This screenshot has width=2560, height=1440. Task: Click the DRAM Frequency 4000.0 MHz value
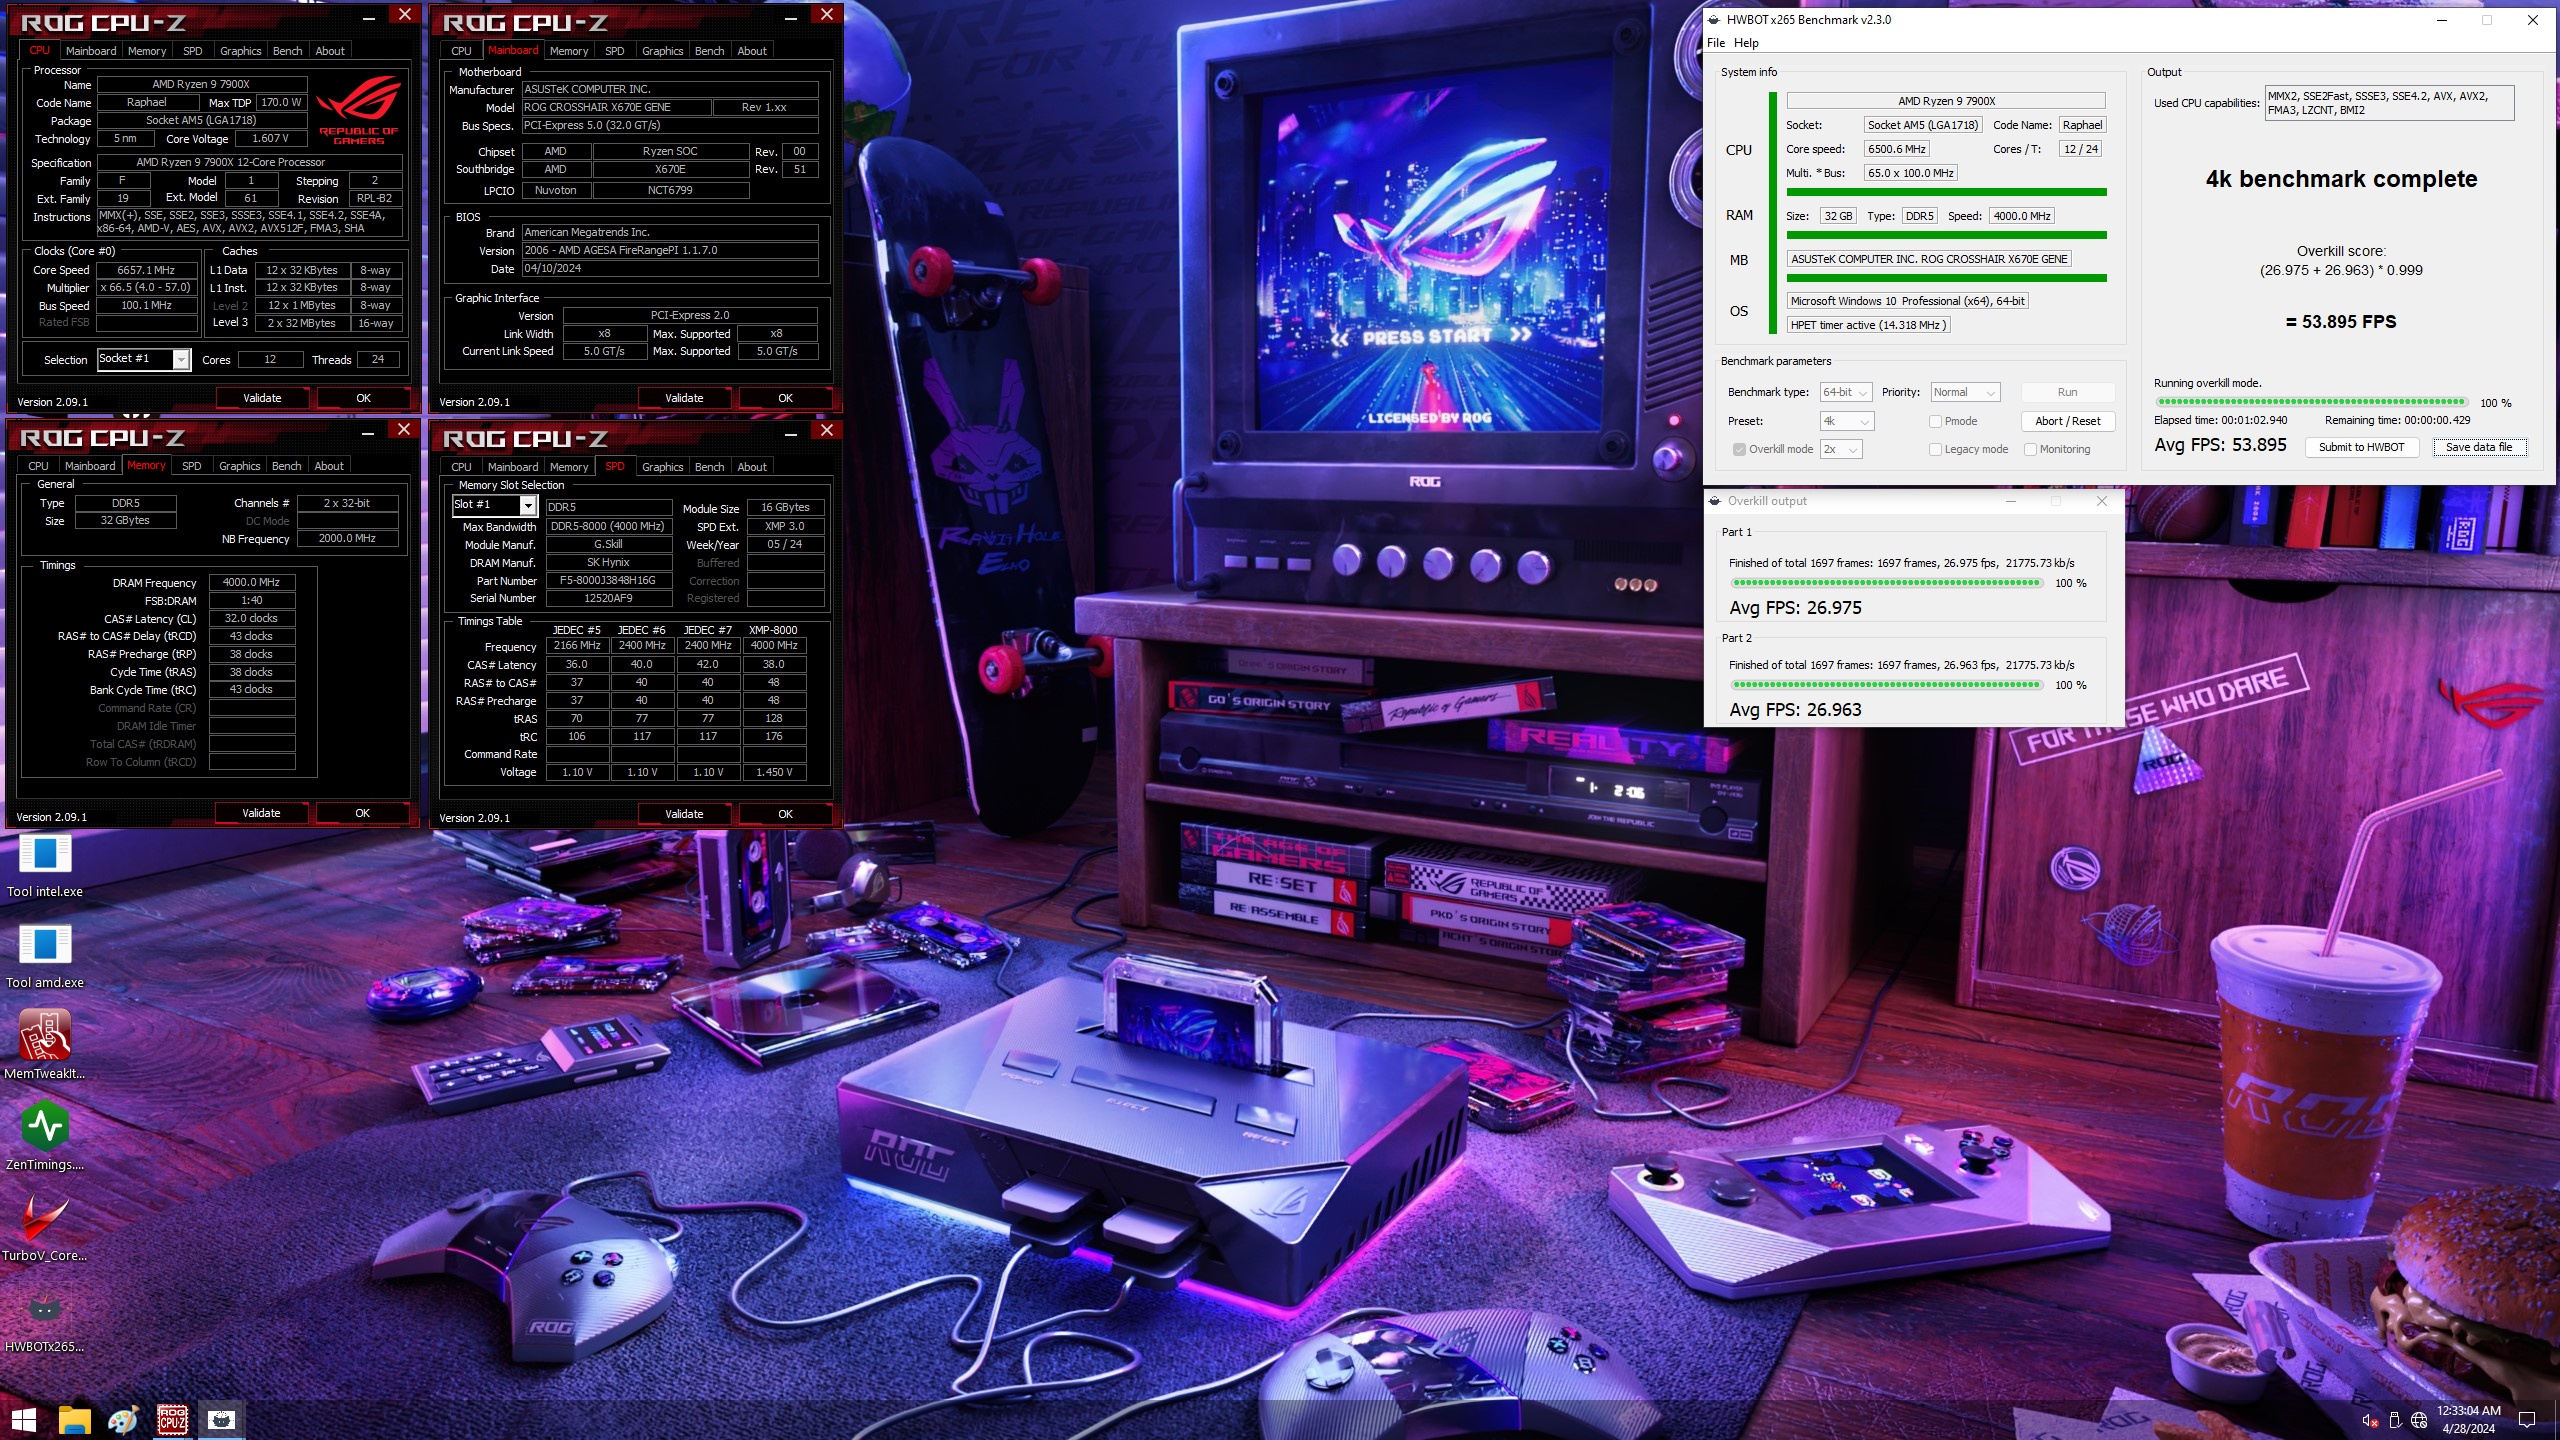251,582
